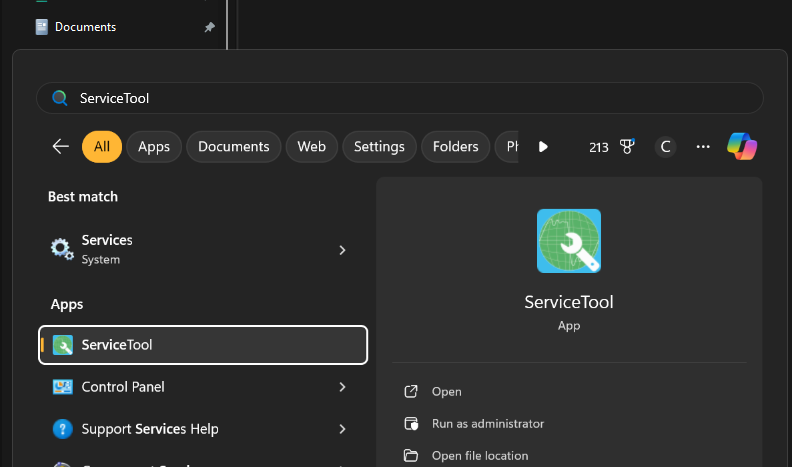Image resolution: width=792 pixels, height=467 pixels.
Task: Open Services System best match
Action: click(x=203, y=249)
